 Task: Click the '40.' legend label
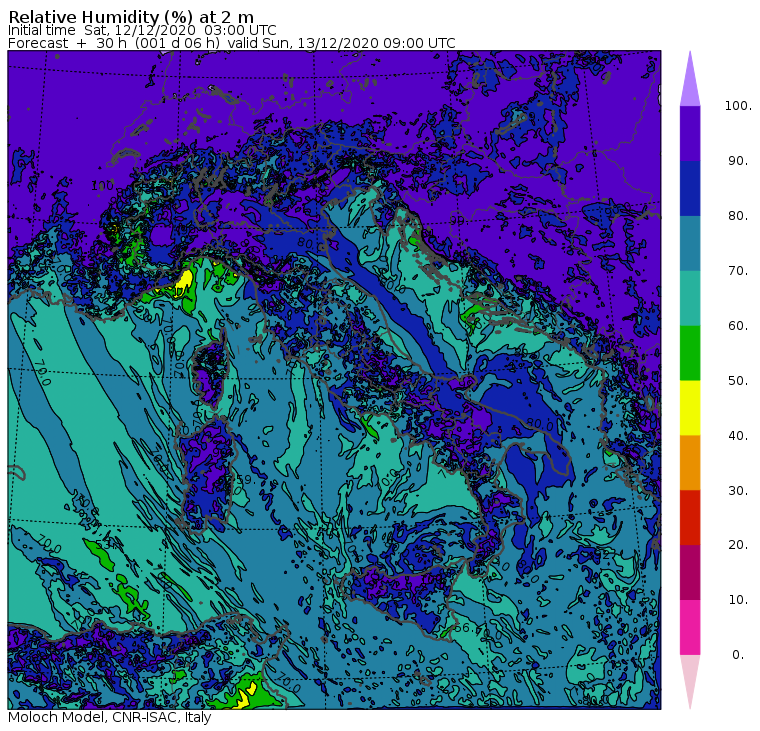point(738,435)
